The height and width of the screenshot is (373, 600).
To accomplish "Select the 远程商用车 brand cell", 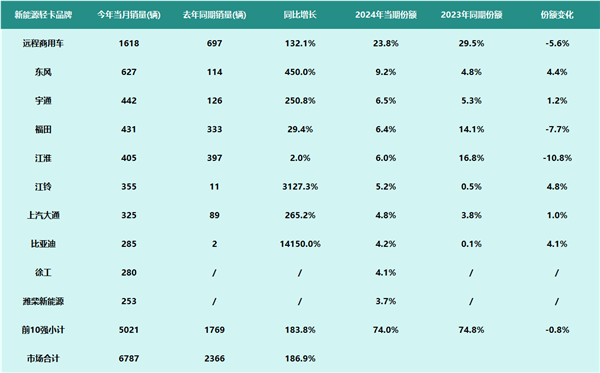I will (x=43, y=43).
